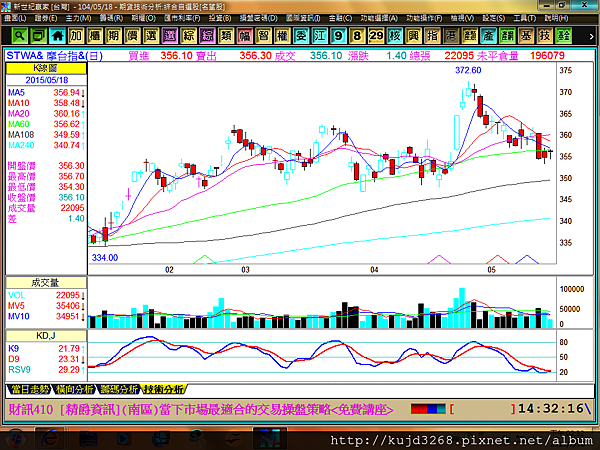Click the KD,J indicator panel header

tap(46, 336)
